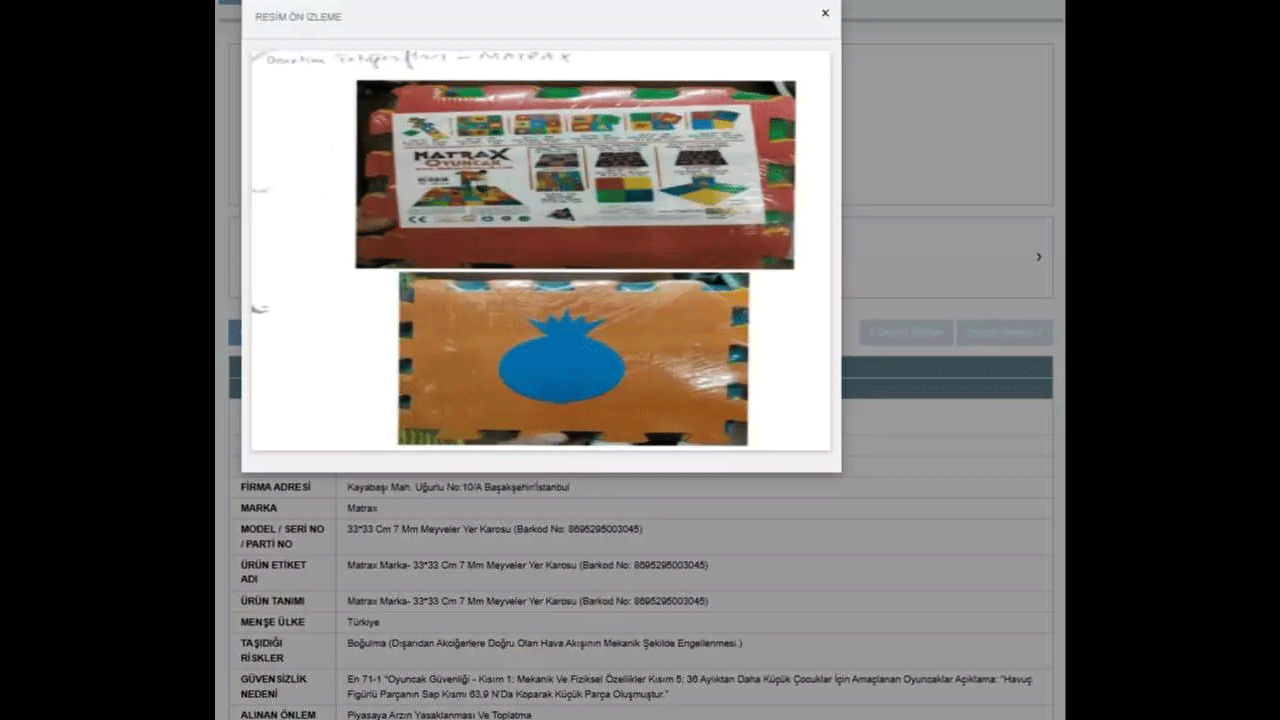Click the Resim Ön İzleme dialog title
1280x720 pixels.
pos(298,17)
